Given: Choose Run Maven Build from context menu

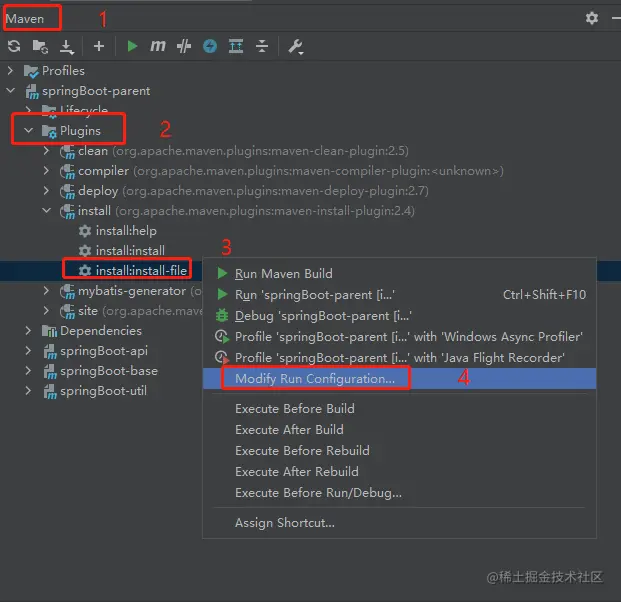Looking at the screenshot, I should [x=399, y=274].
